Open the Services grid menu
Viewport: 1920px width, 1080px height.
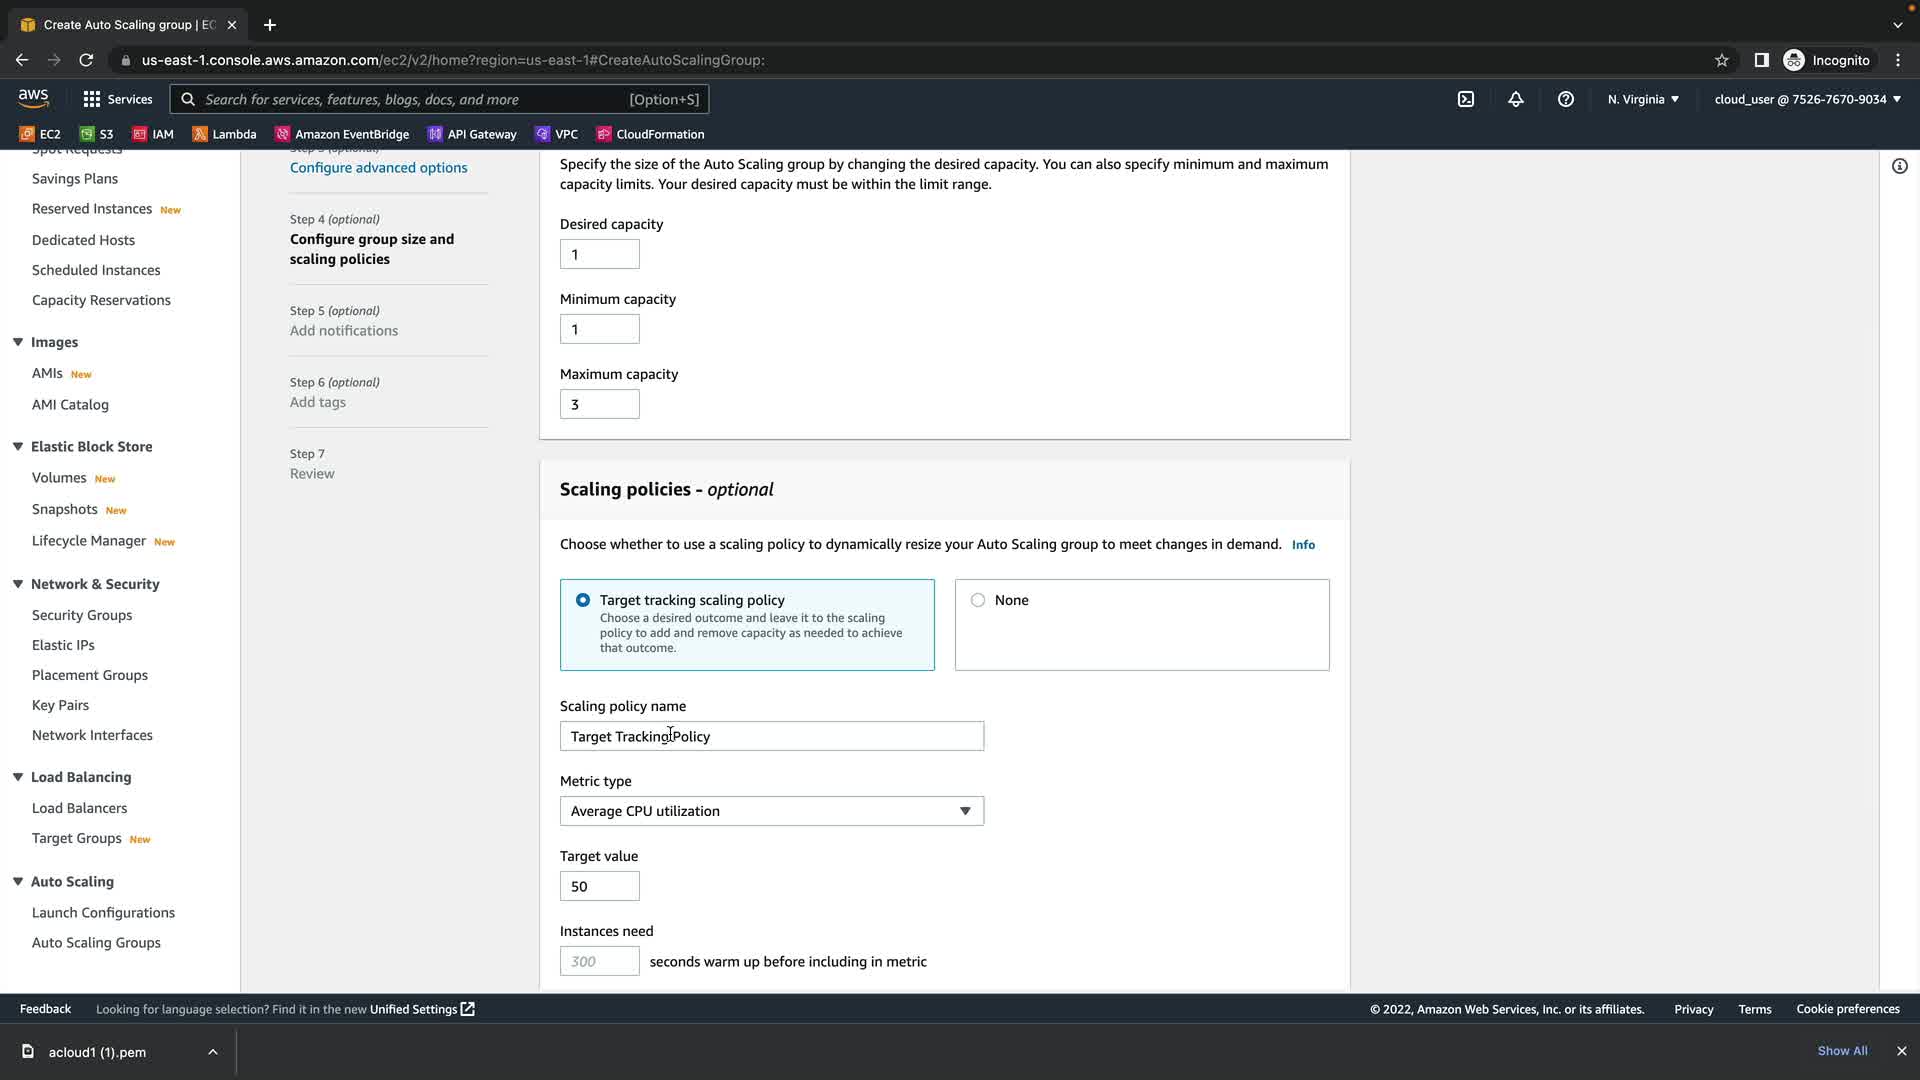pos(118,99)
